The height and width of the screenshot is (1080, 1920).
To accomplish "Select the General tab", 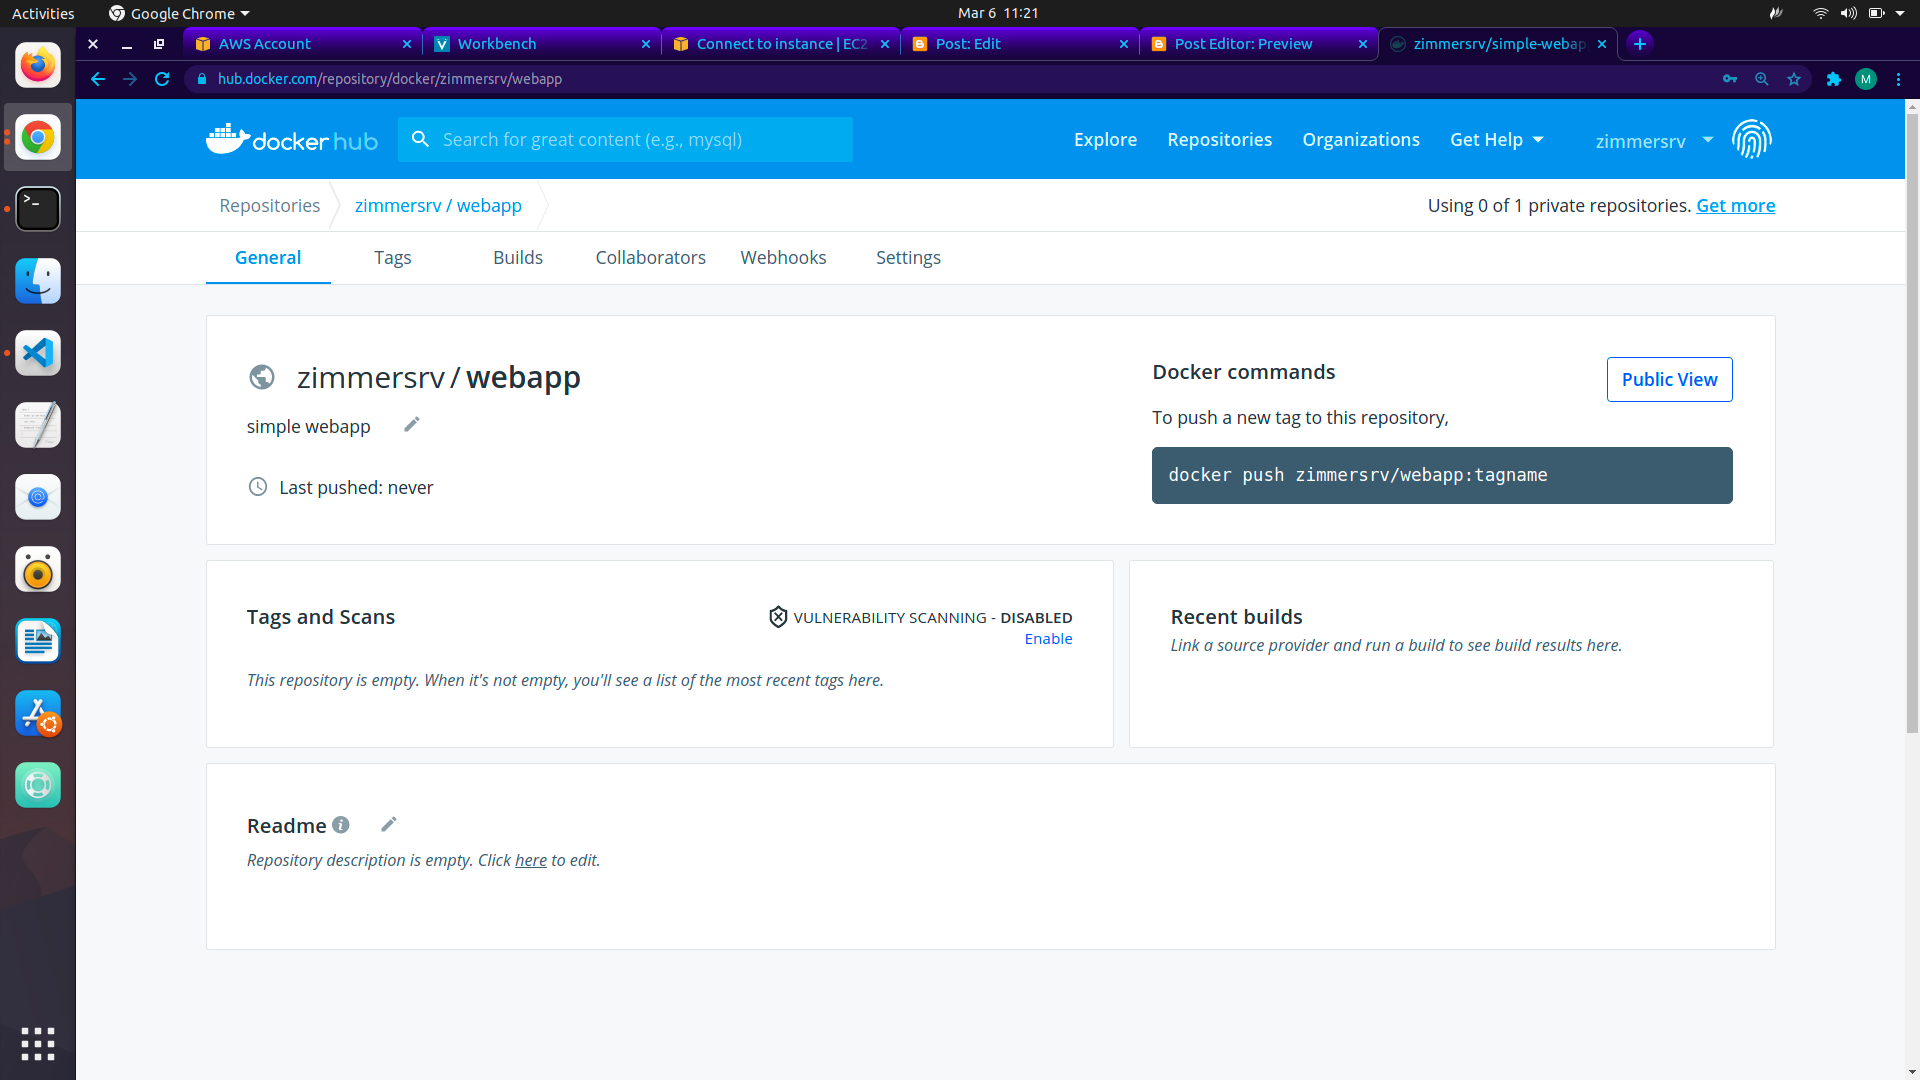I will [x=268, y=258].
